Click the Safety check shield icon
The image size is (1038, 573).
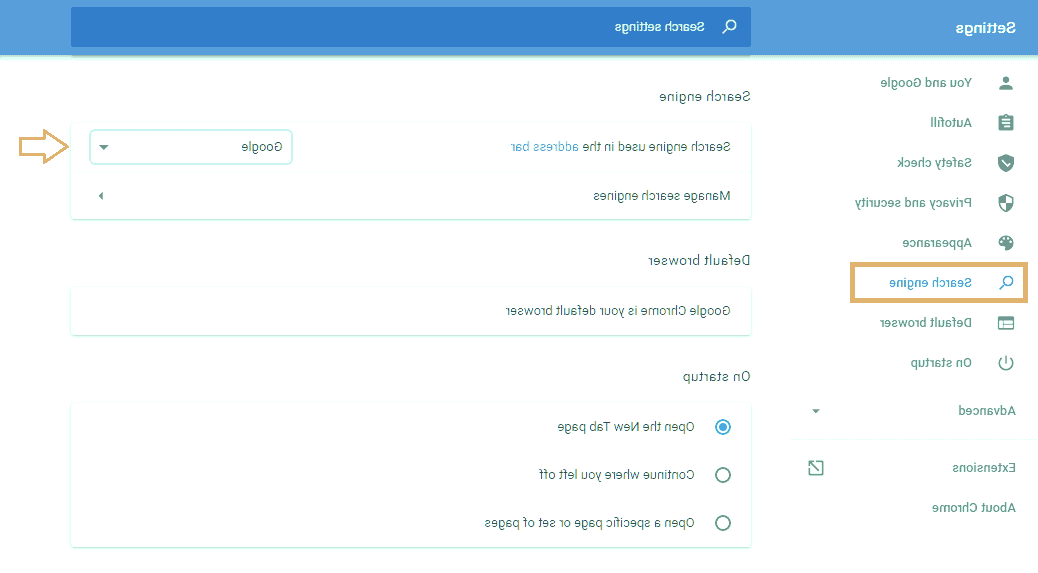pyautogui.click(x=1006, y=163)
